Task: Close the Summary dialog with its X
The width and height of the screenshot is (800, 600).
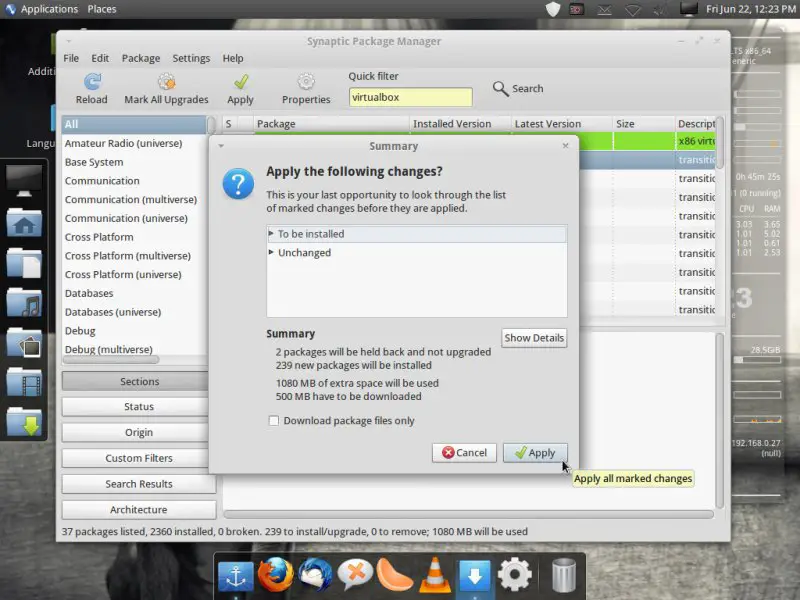Action: [565, 146]
